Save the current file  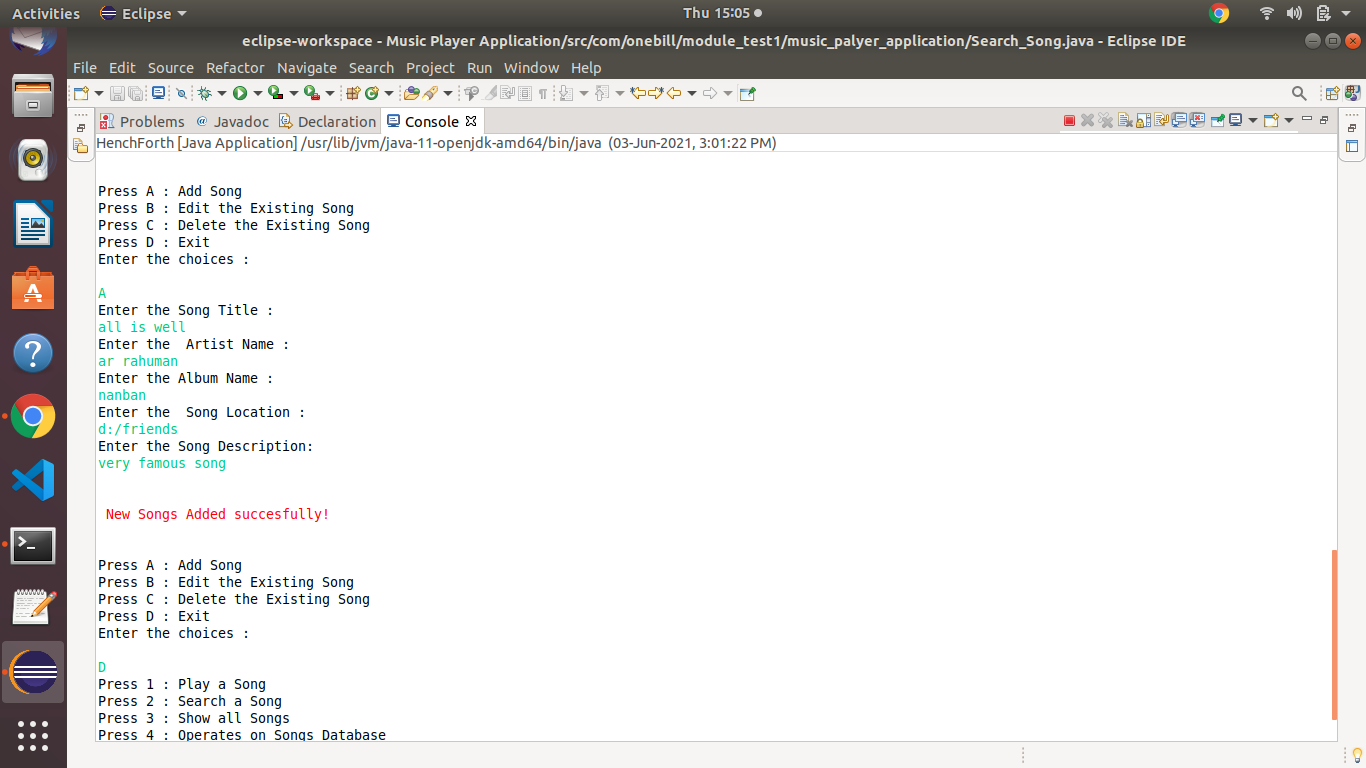pyautogui.click(x=118, y=92)
